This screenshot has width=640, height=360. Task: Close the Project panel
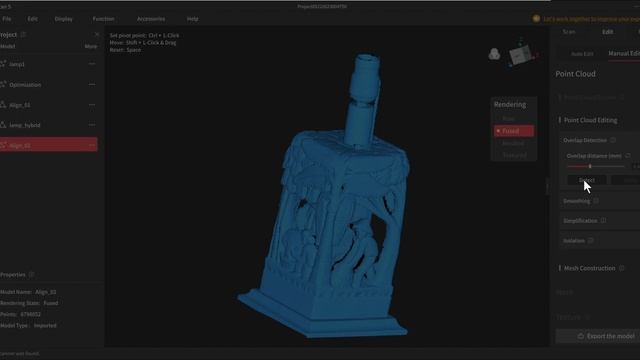(97, 35)
